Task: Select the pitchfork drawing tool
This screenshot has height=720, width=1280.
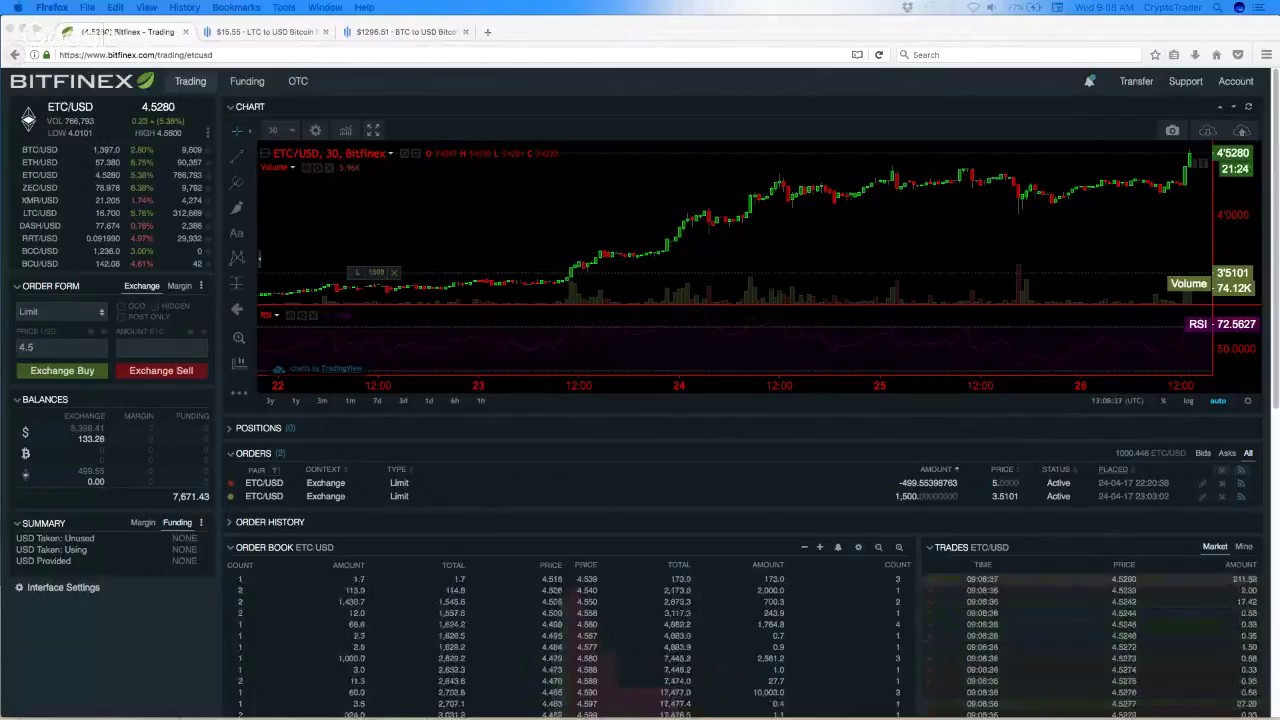Action: coord(237,182)
